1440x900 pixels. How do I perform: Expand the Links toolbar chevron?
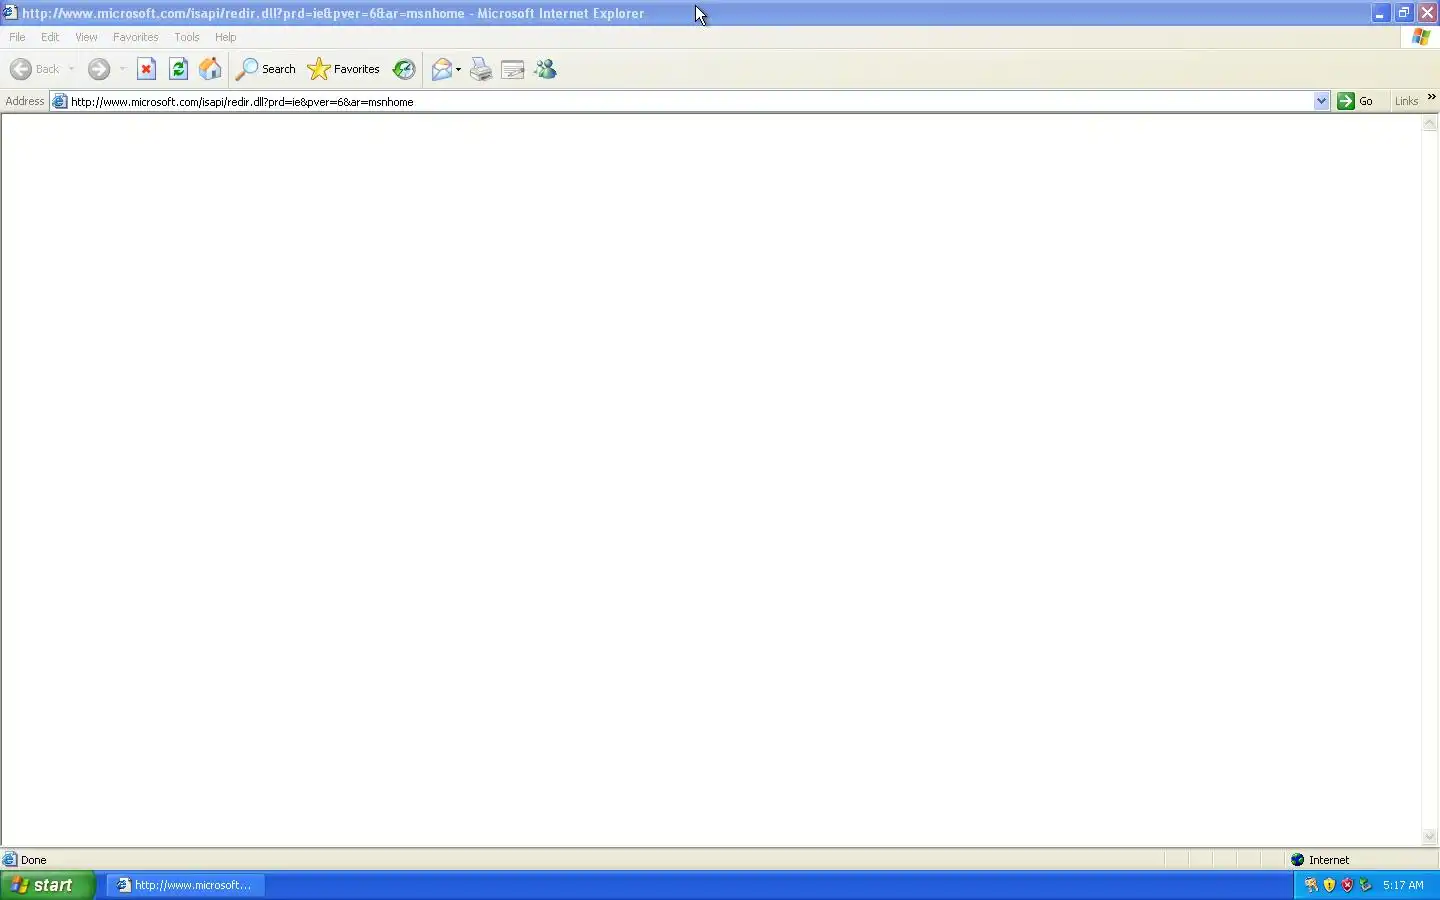[x=1431, y=98]
